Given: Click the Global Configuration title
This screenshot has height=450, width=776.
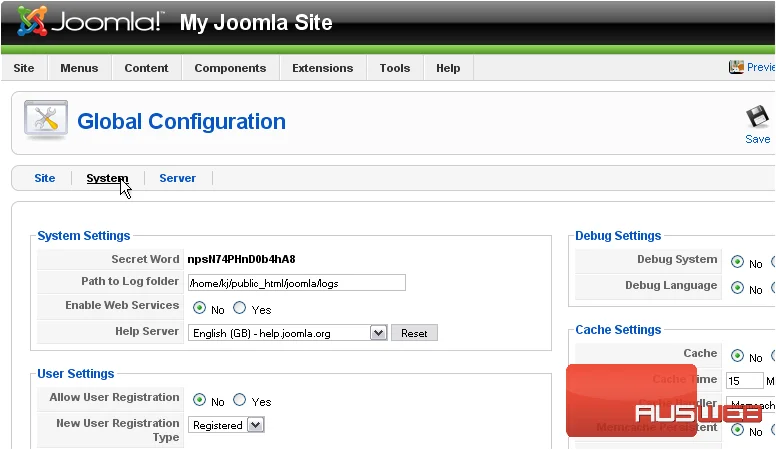Looking at the screenshot, I should pyautogui.click(x=182, y=122).
